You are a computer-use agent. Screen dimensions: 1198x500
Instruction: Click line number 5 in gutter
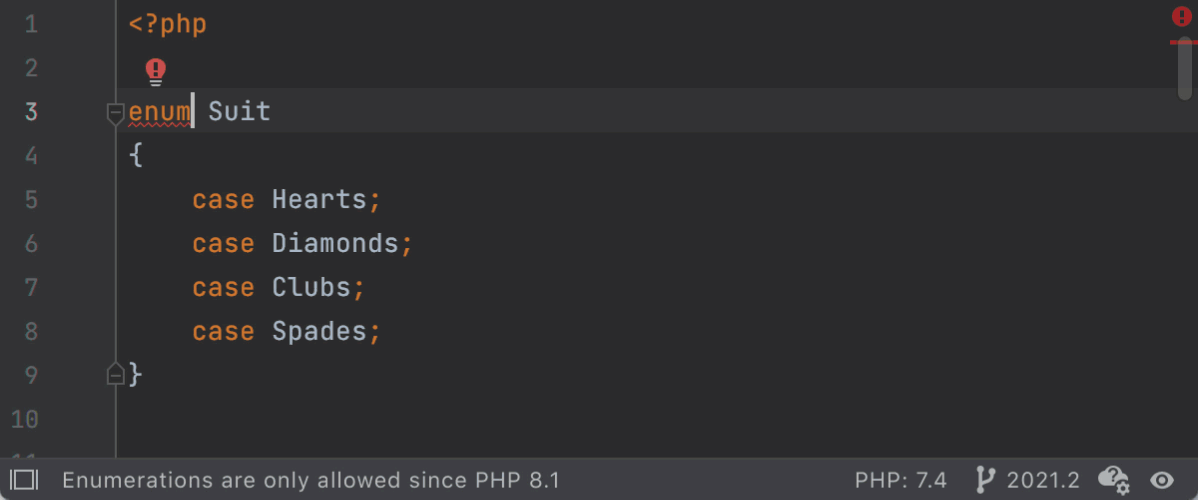tap(31, 200)
